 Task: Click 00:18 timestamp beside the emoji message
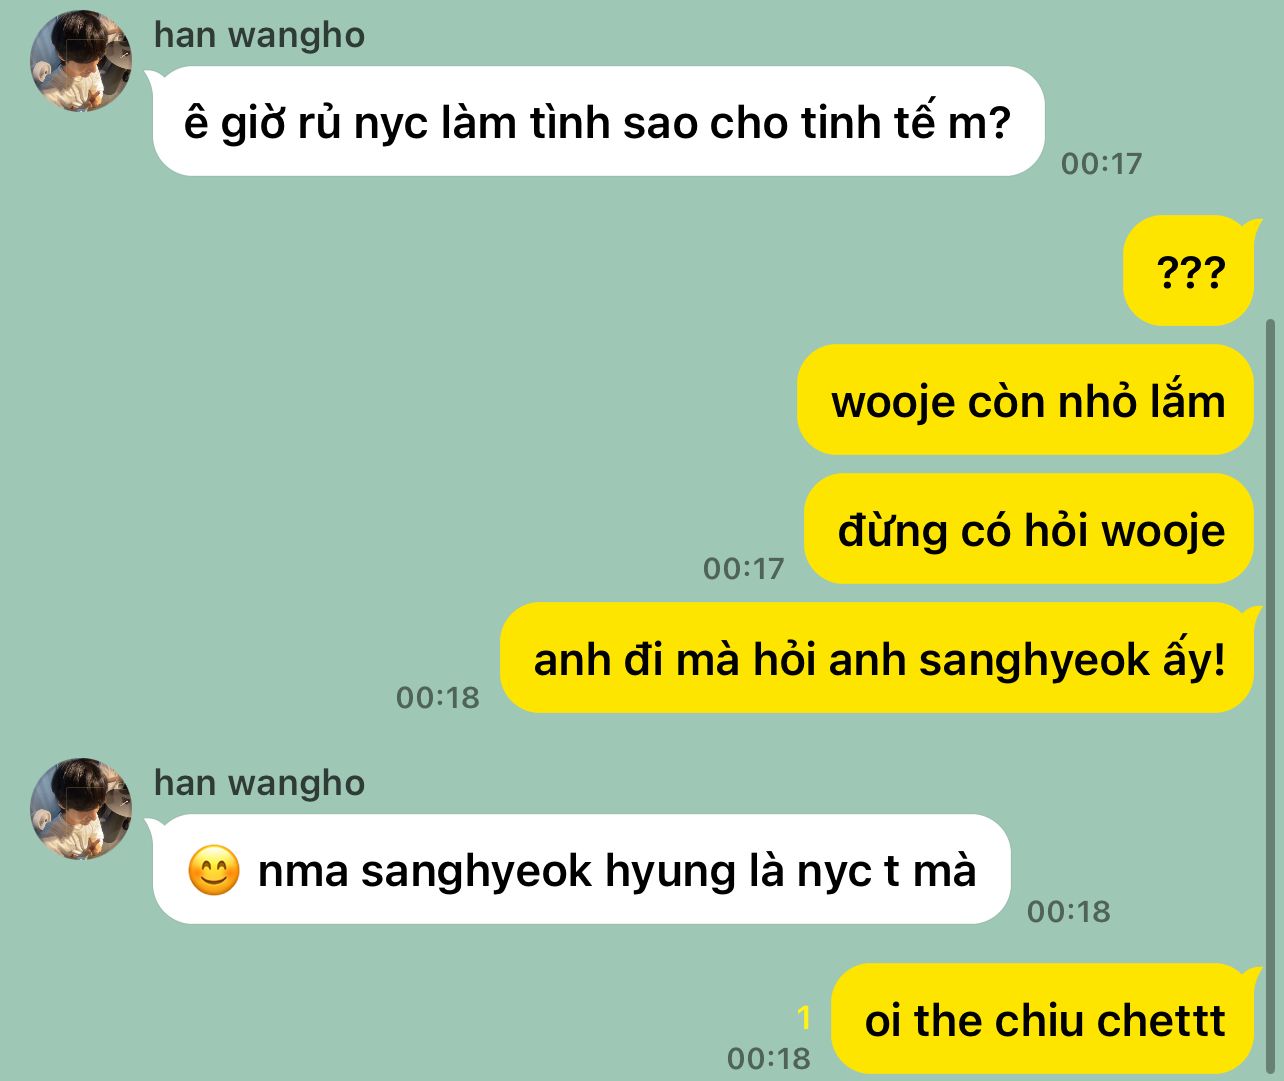(x=1069, y=911)
